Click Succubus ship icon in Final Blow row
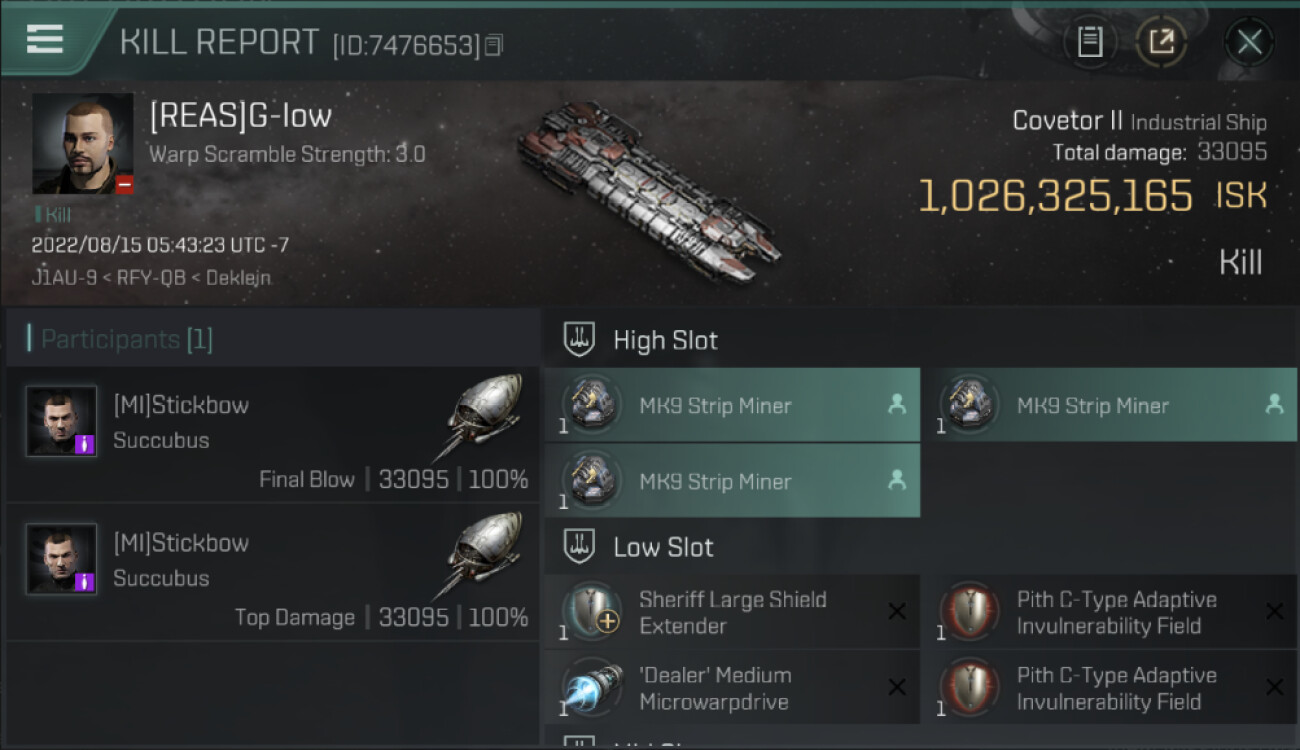 (485, 417)
